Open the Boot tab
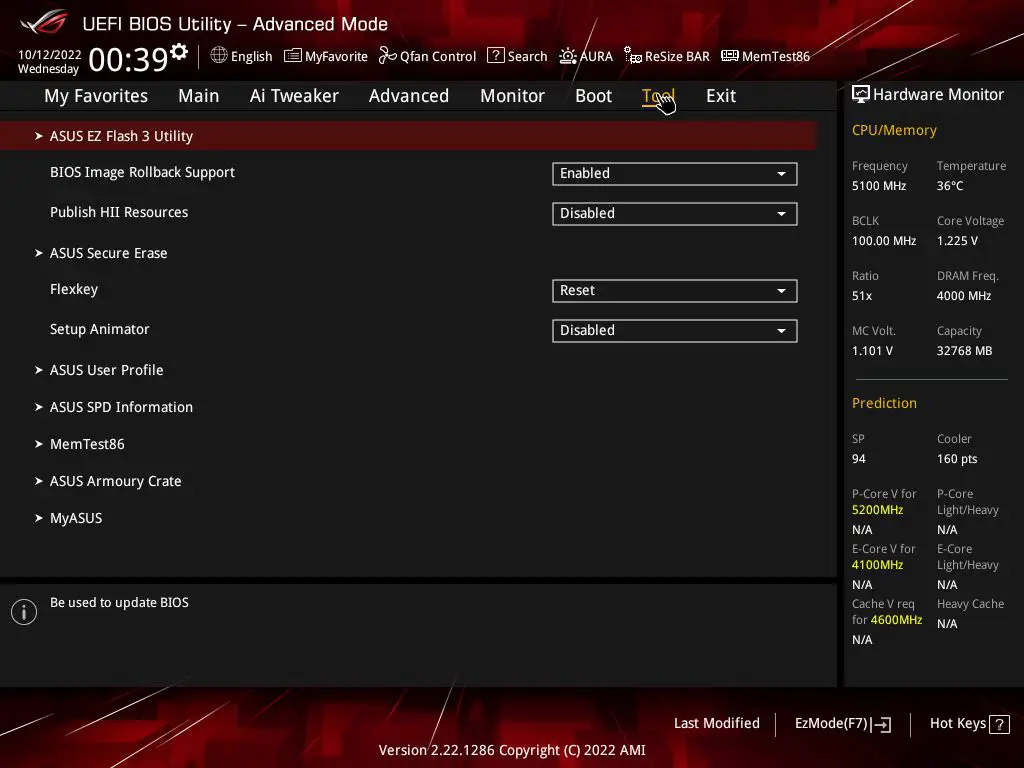Screen dimensions: 1024x768 (593, 96)
